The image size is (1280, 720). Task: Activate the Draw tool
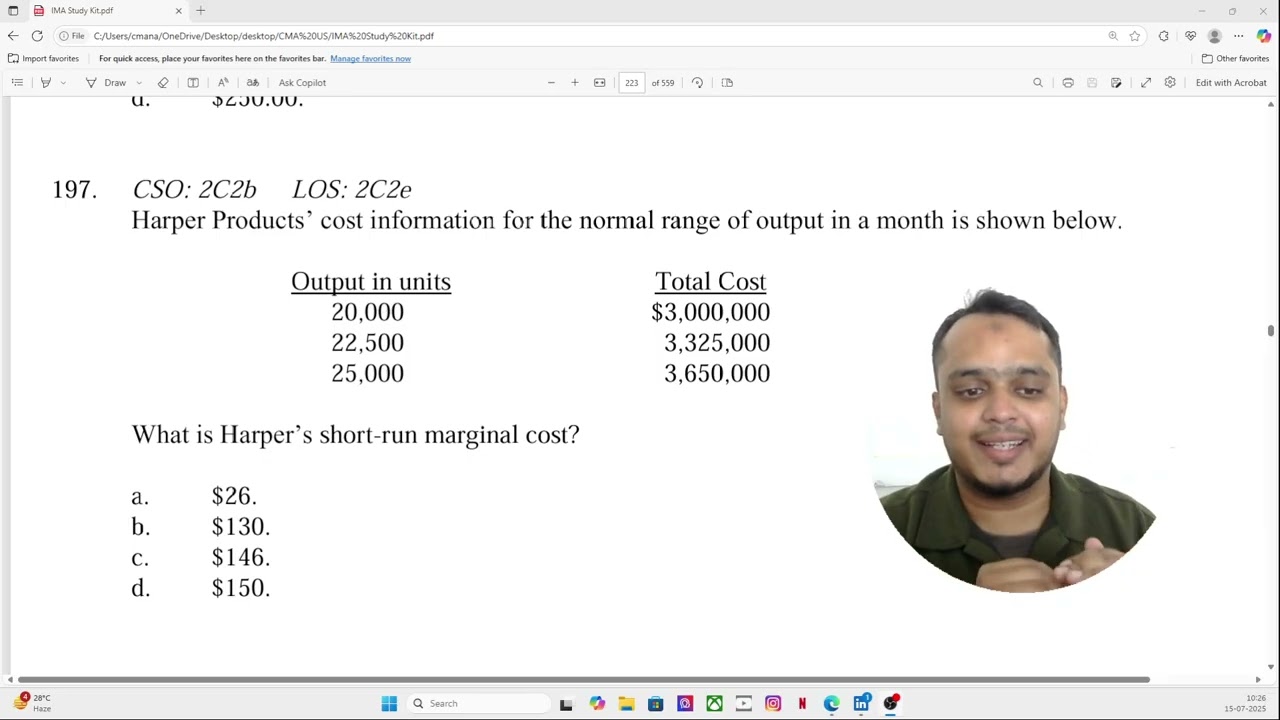pos(106,82)
